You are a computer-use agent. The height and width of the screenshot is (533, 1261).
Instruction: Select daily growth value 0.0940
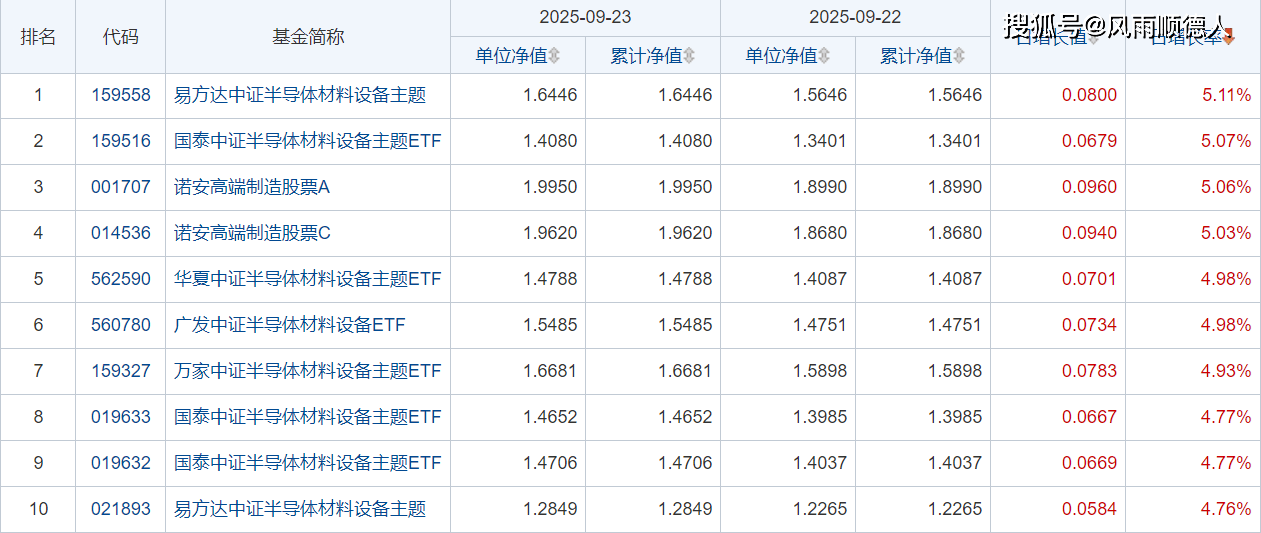point(1090,233)
